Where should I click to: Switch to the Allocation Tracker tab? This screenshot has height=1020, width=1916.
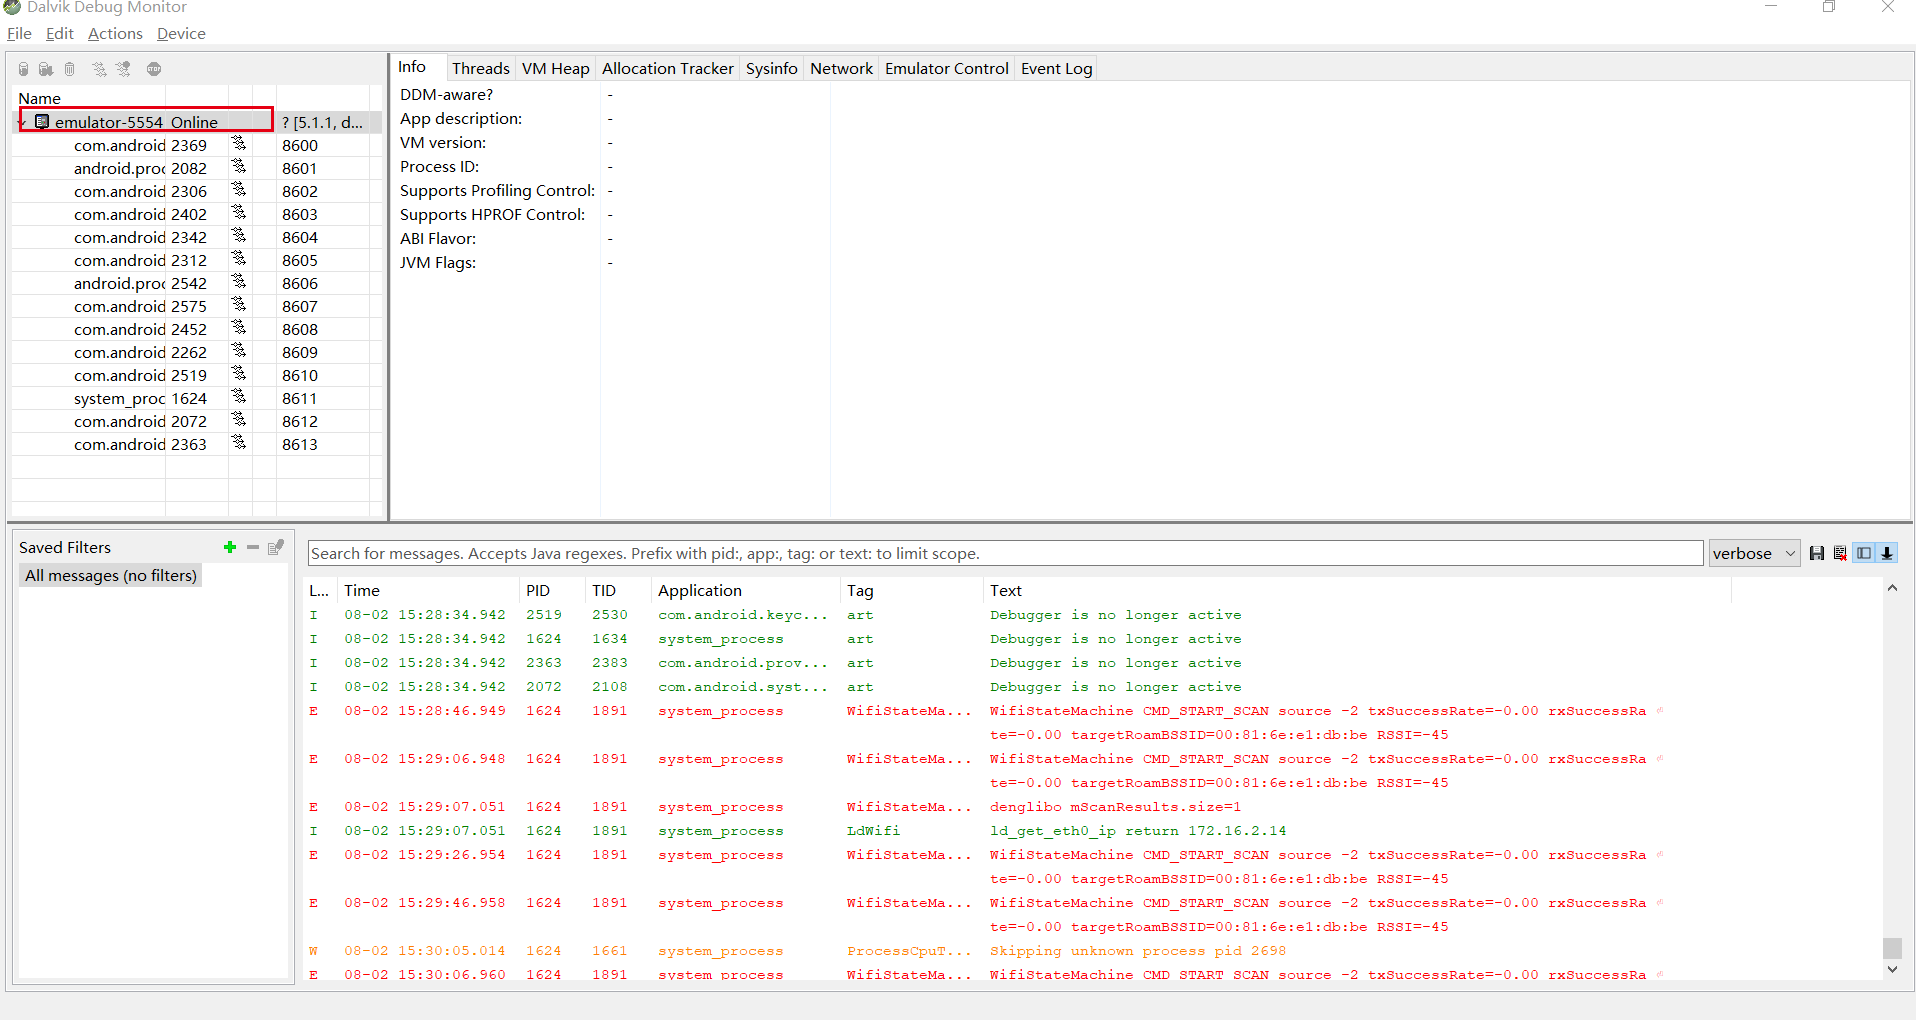click(668, 68)
